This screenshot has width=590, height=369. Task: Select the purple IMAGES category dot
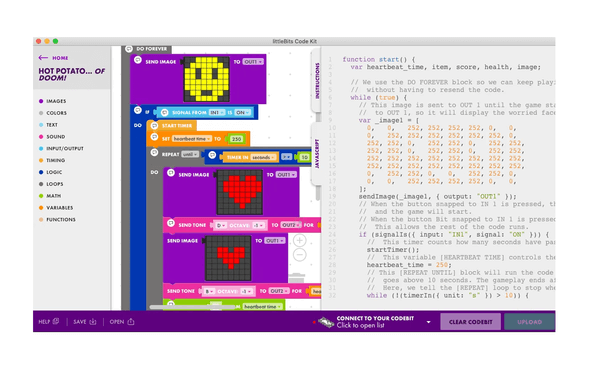coord(41,101)
